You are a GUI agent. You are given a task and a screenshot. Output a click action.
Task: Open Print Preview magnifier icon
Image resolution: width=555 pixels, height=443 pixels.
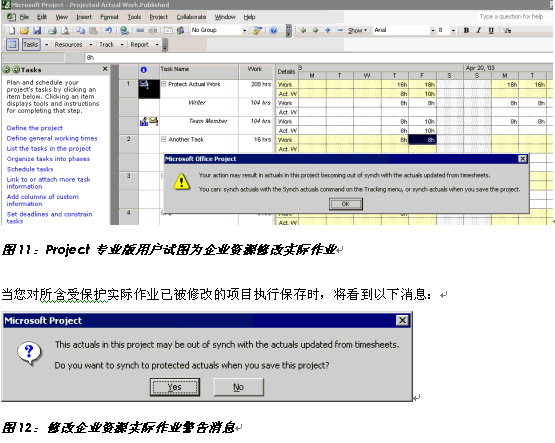65,30
